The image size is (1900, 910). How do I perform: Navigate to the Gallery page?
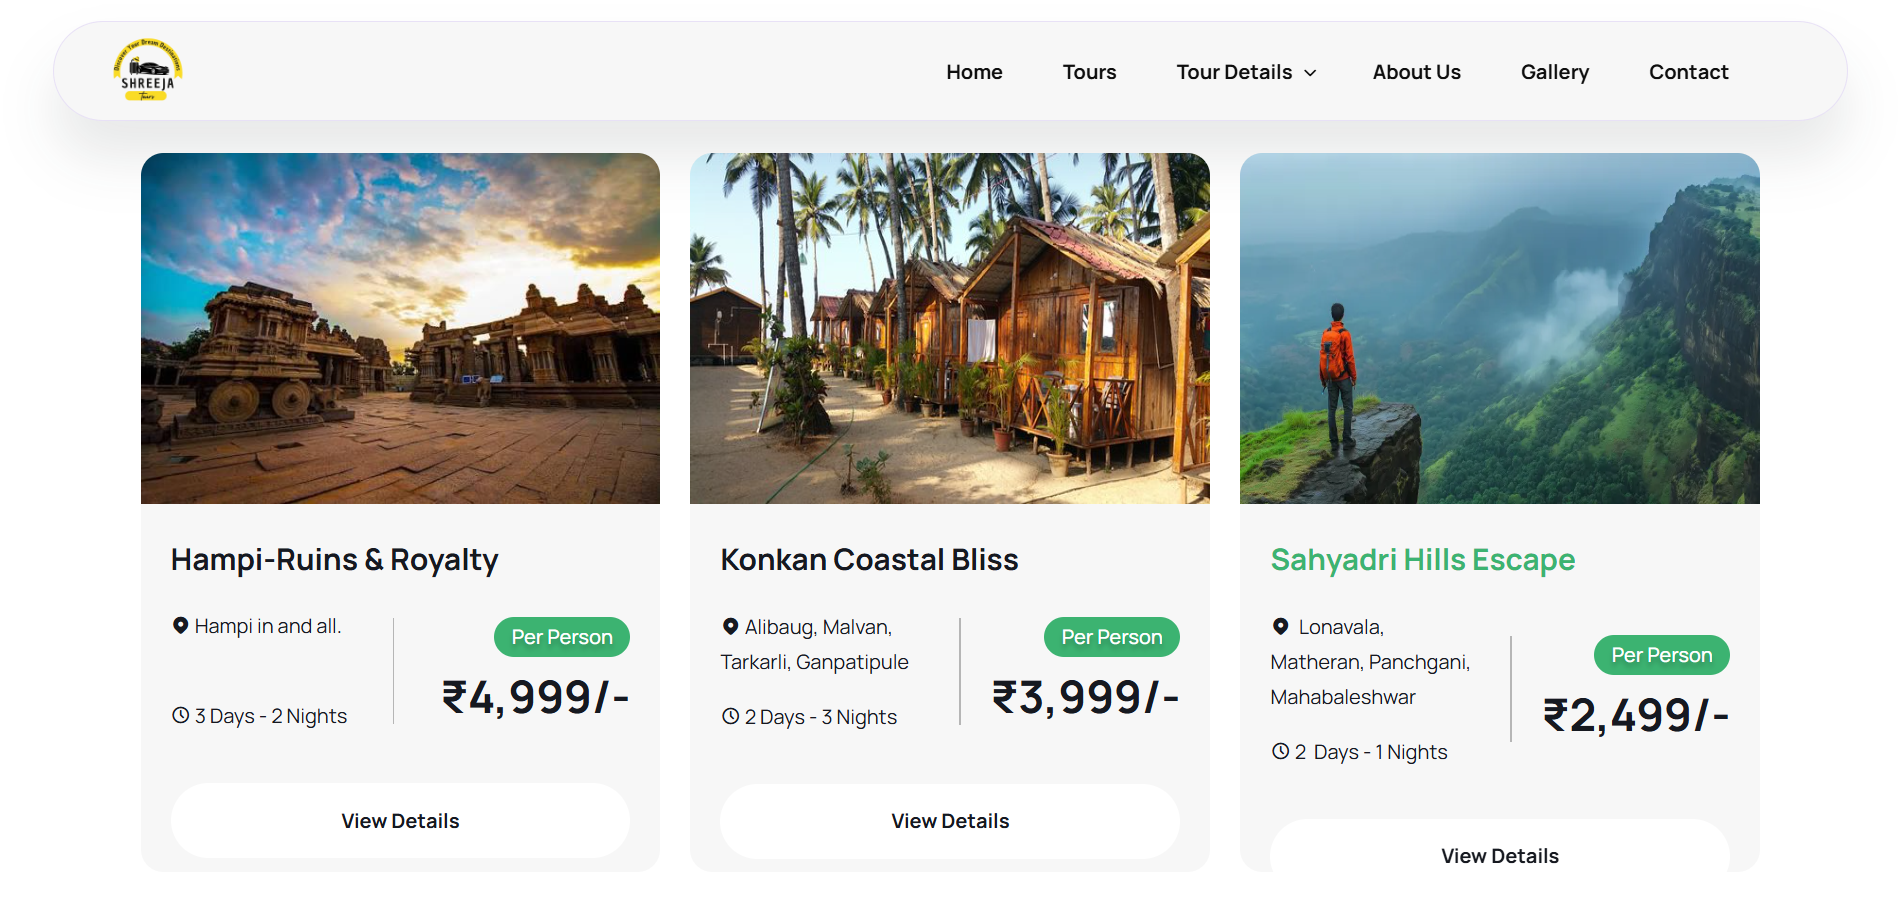[1554, 72]
